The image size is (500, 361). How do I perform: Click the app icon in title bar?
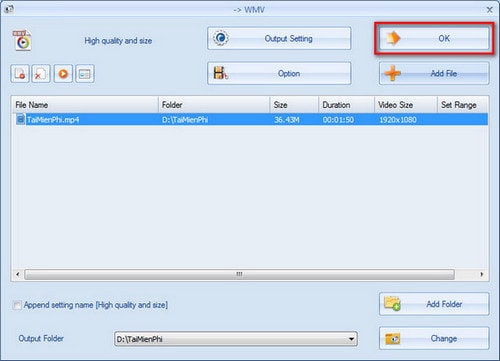coord(9,9)
